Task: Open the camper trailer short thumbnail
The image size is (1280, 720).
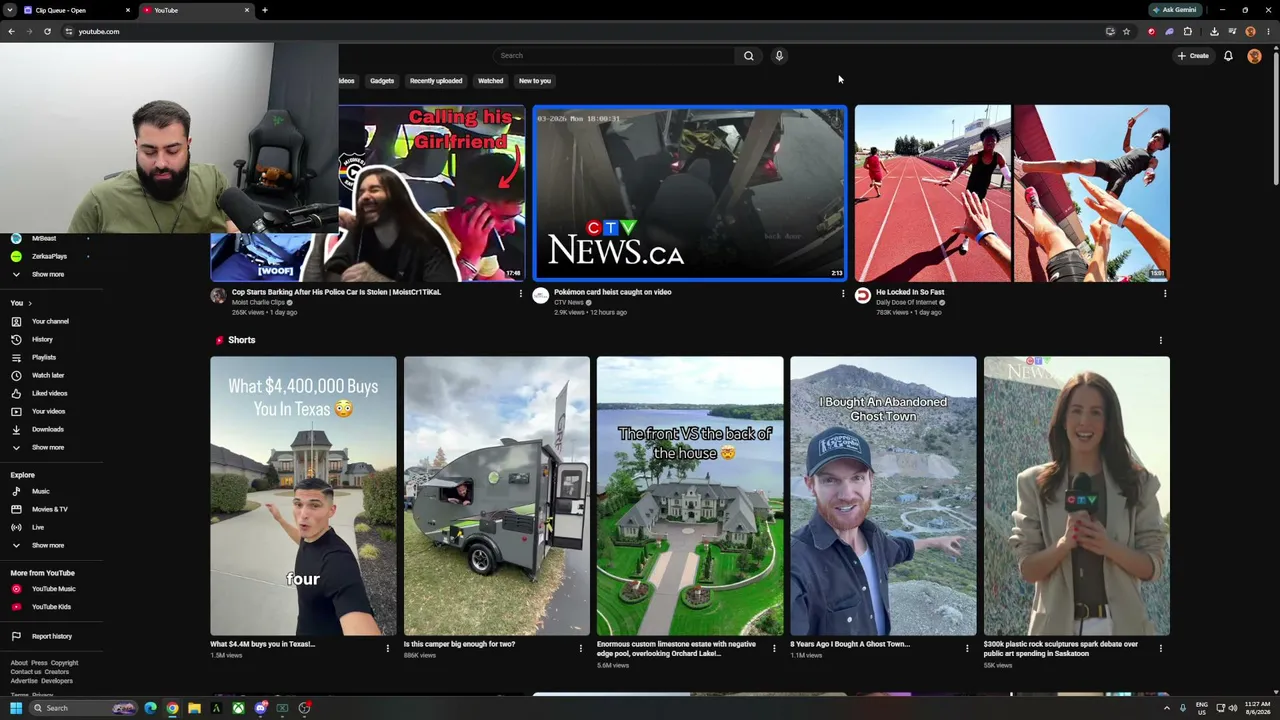Action: coord(497,496)
